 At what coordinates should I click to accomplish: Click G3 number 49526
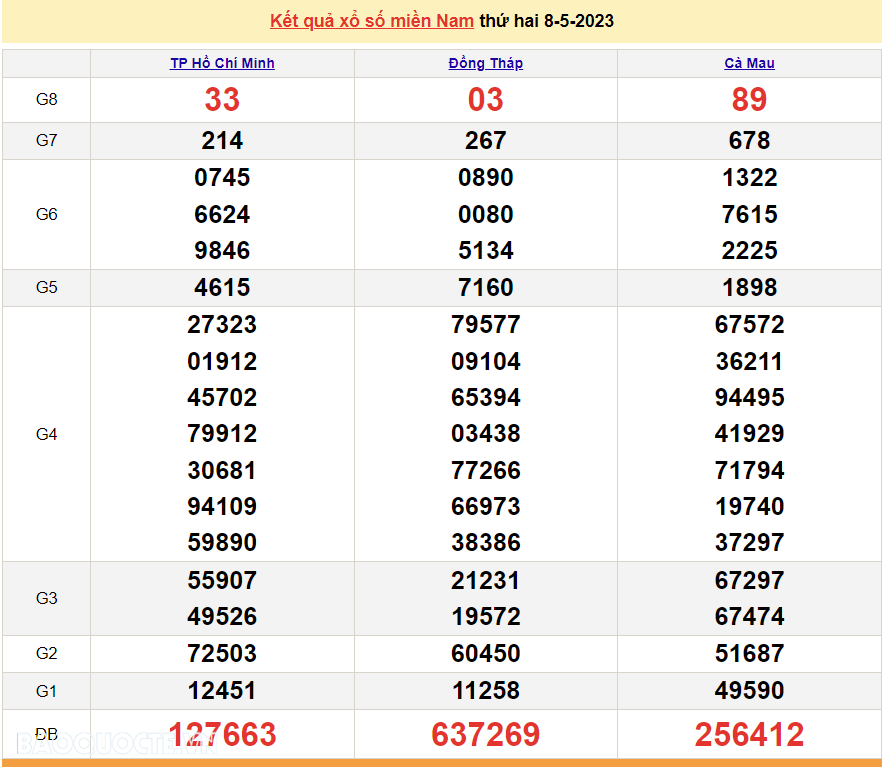222,617
